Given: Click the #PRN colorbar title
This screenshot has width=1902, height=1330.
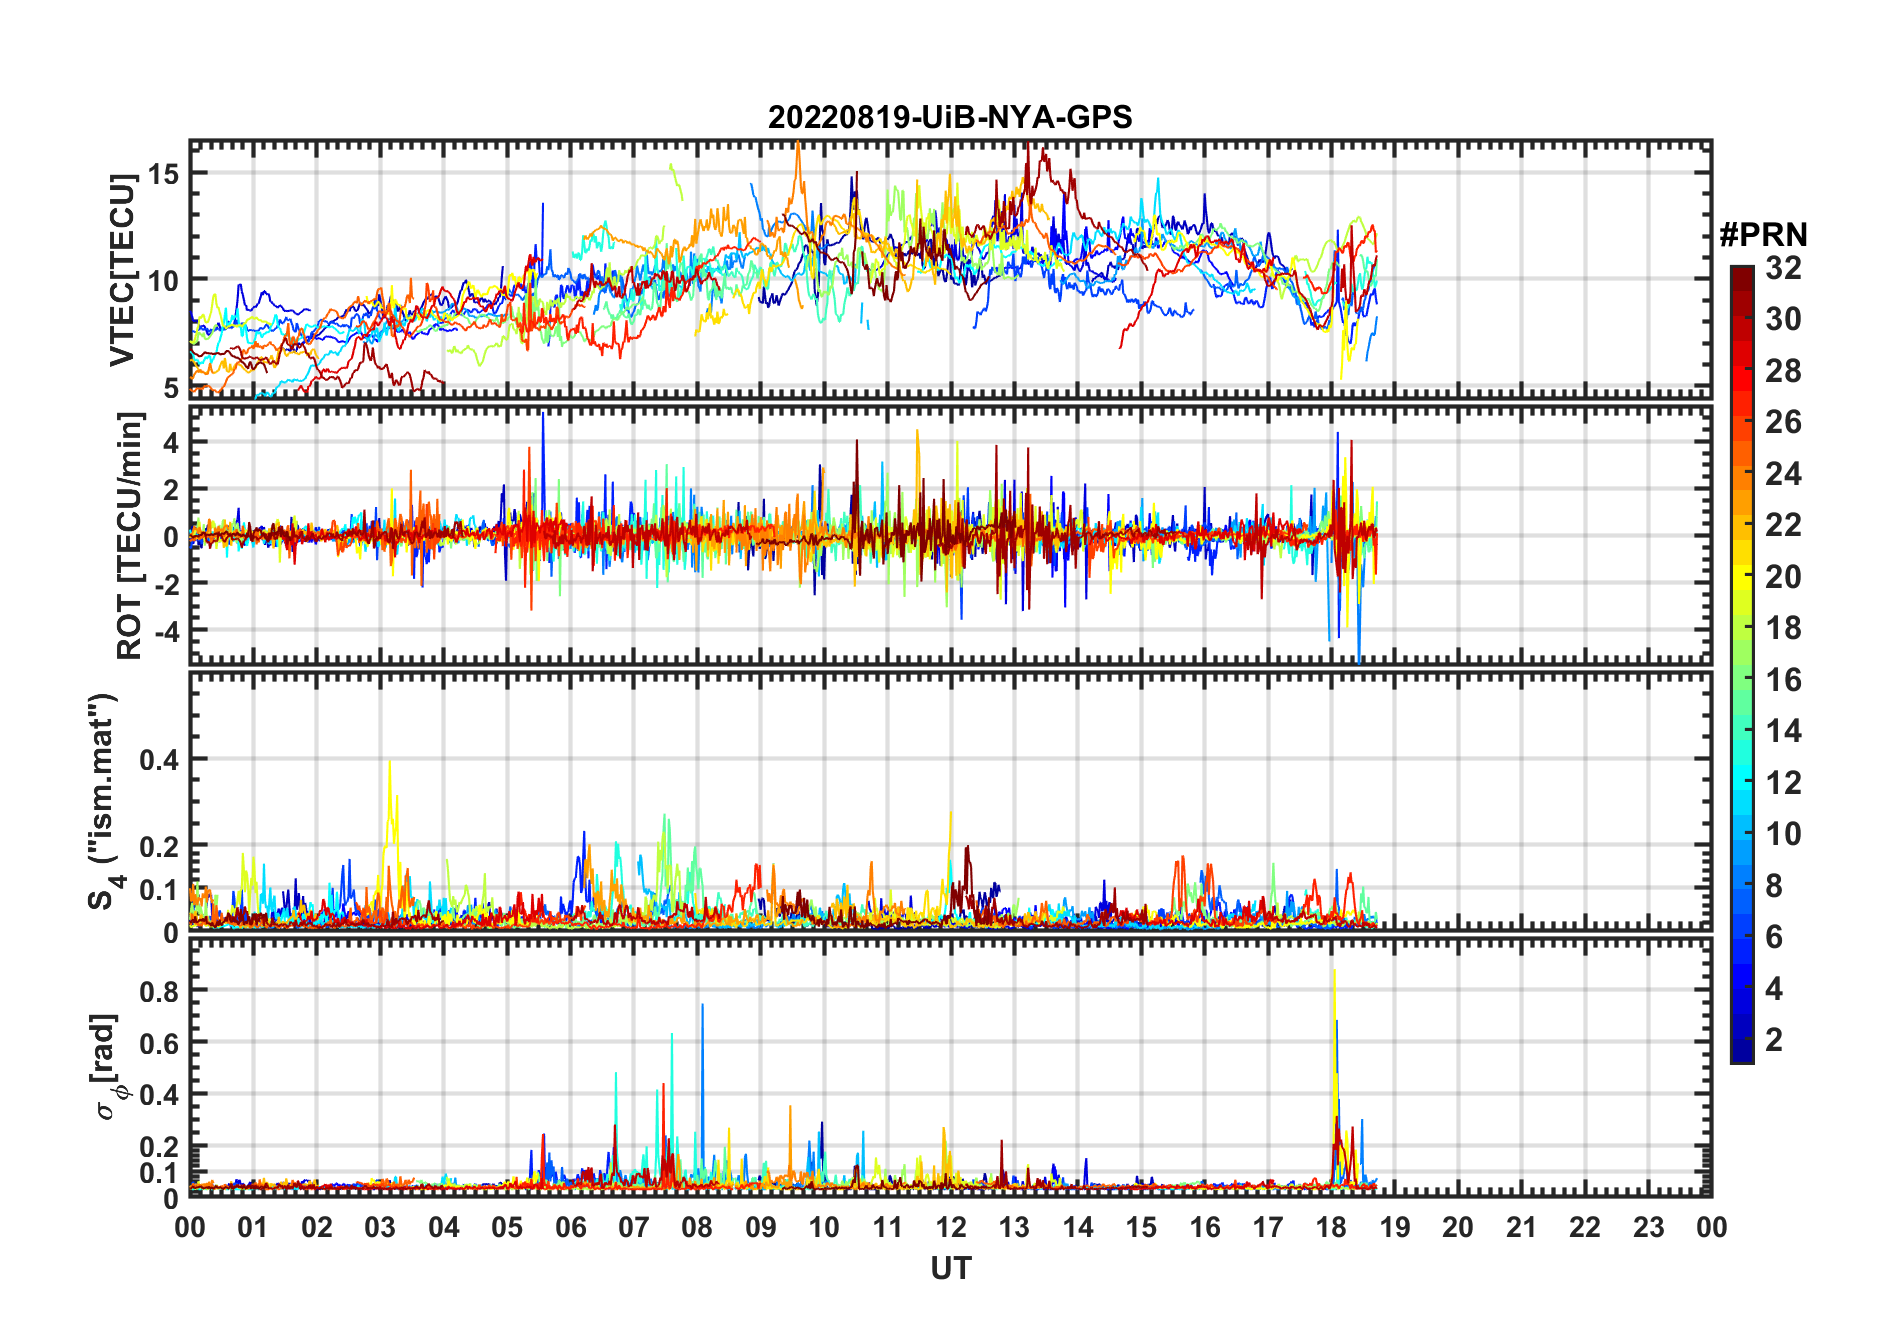Looking at the screenshot, I should point(1763,235).
